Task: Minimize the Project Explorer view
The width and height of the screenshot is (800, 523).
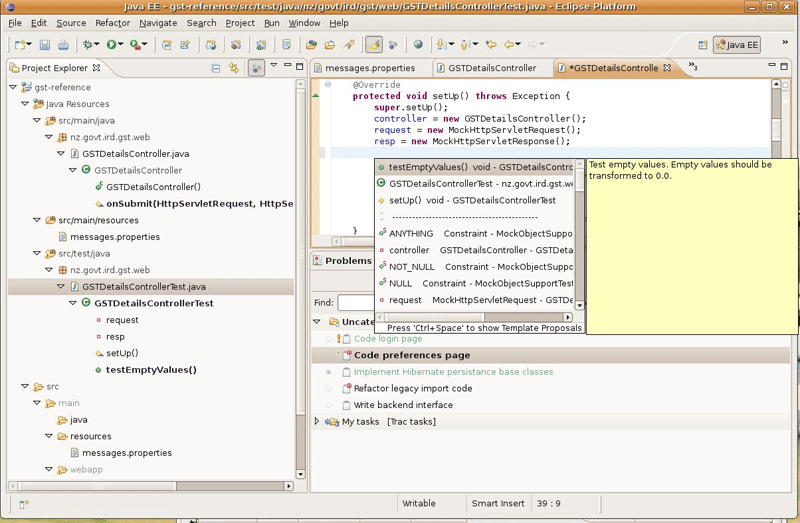Action: 288,65
